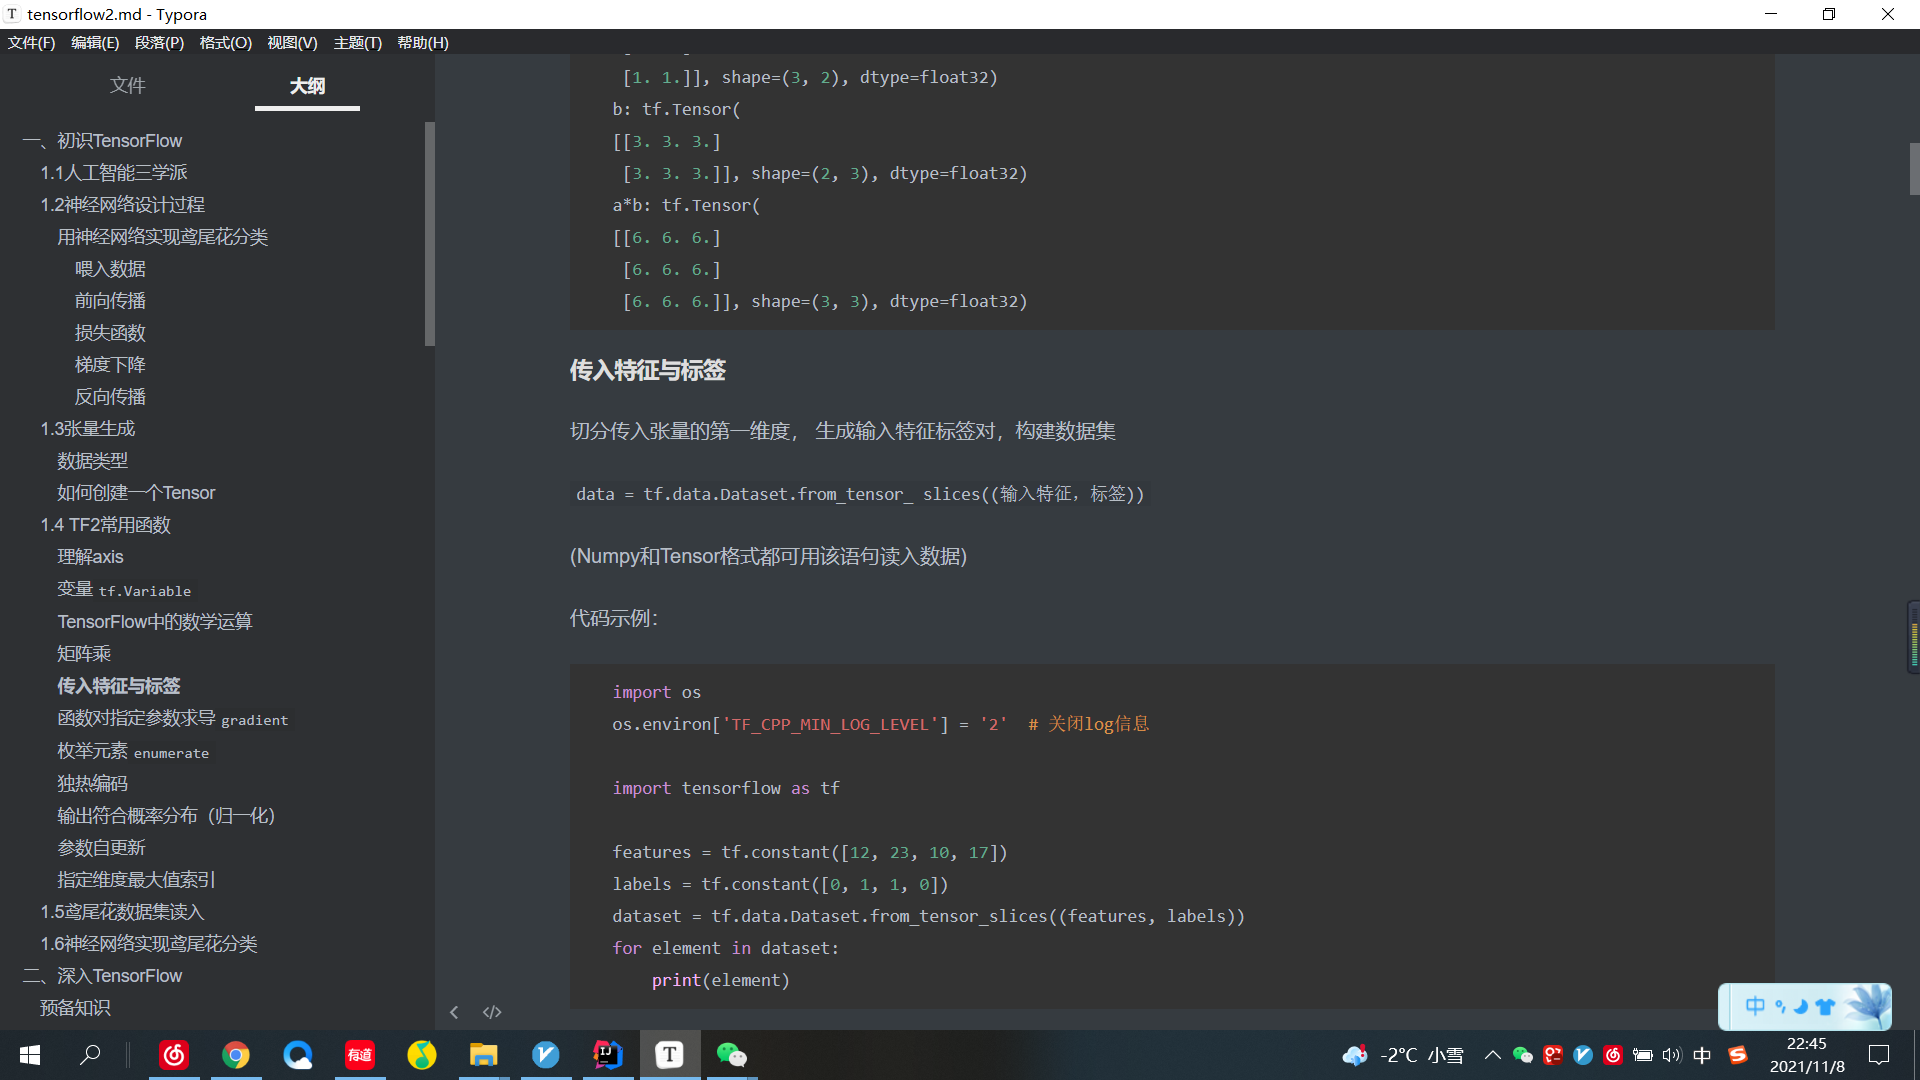Open the 格式(O) menu
This screenshot has height=1080, width=1920.
pos(225,42)
